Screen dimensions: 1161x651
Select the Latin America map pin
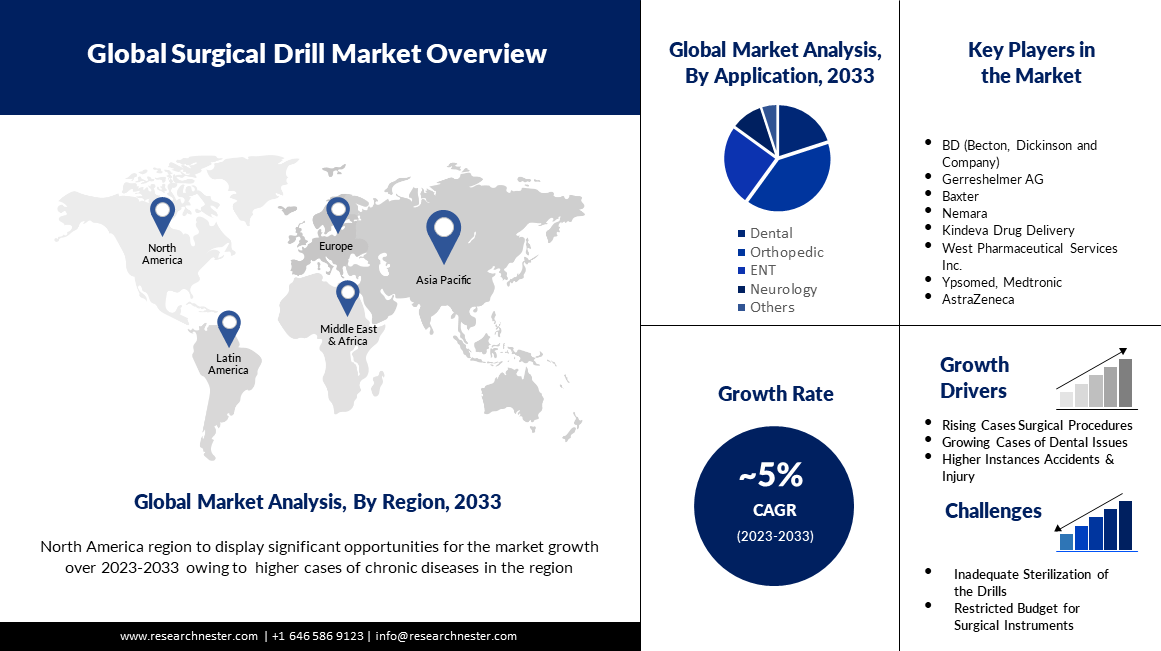click(230, 327)
